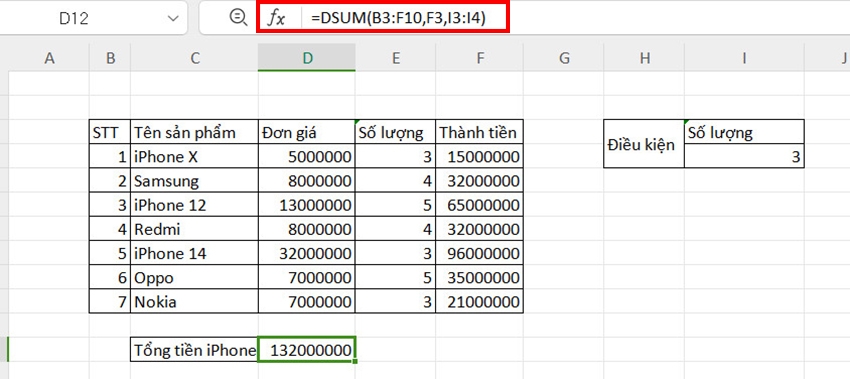Select column H header
The width and height of the screenshot is (850, 379).
tap(645, 58)
